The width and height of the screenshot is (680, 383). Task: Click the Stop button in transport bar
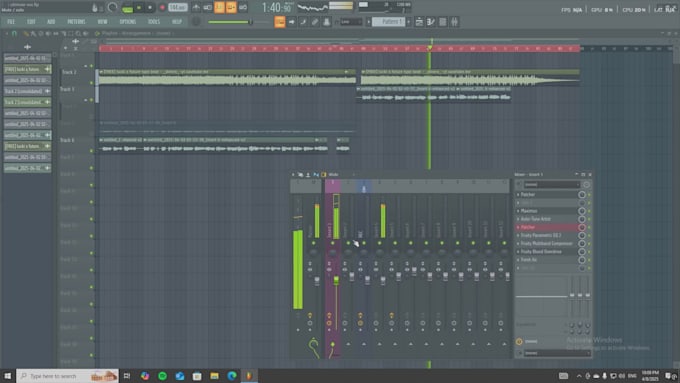point(150,7)
